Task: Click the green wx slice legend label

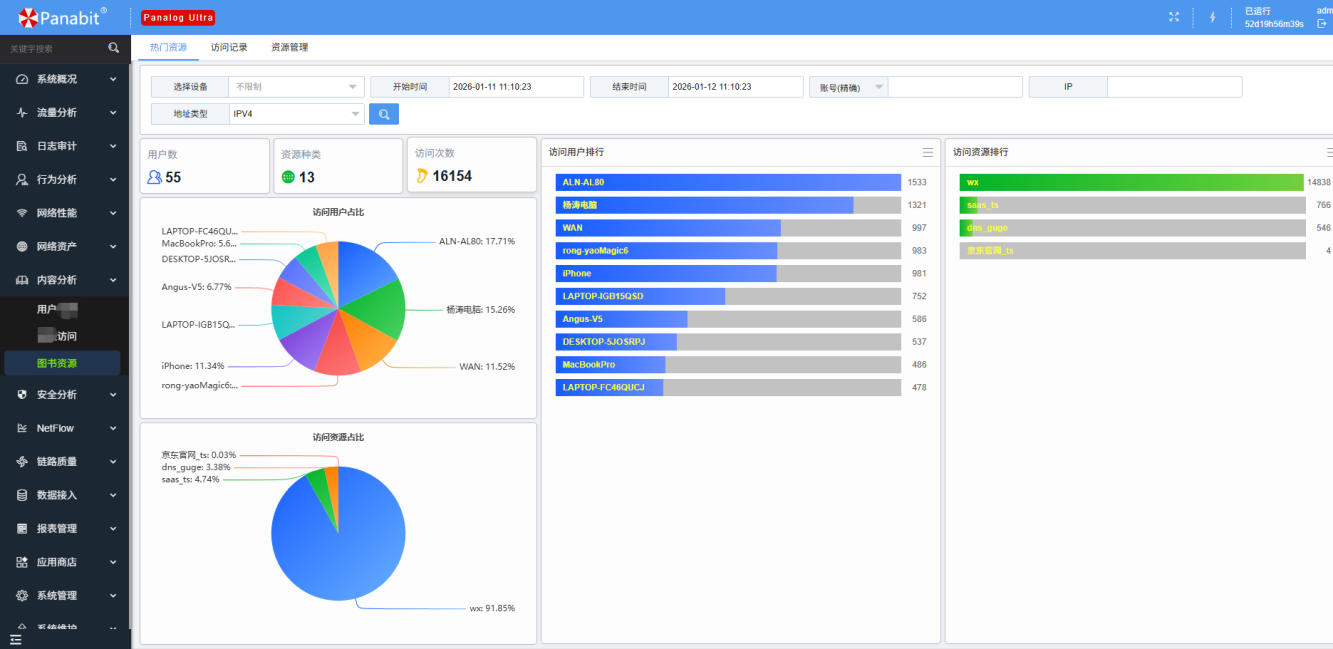Action: 491,608
